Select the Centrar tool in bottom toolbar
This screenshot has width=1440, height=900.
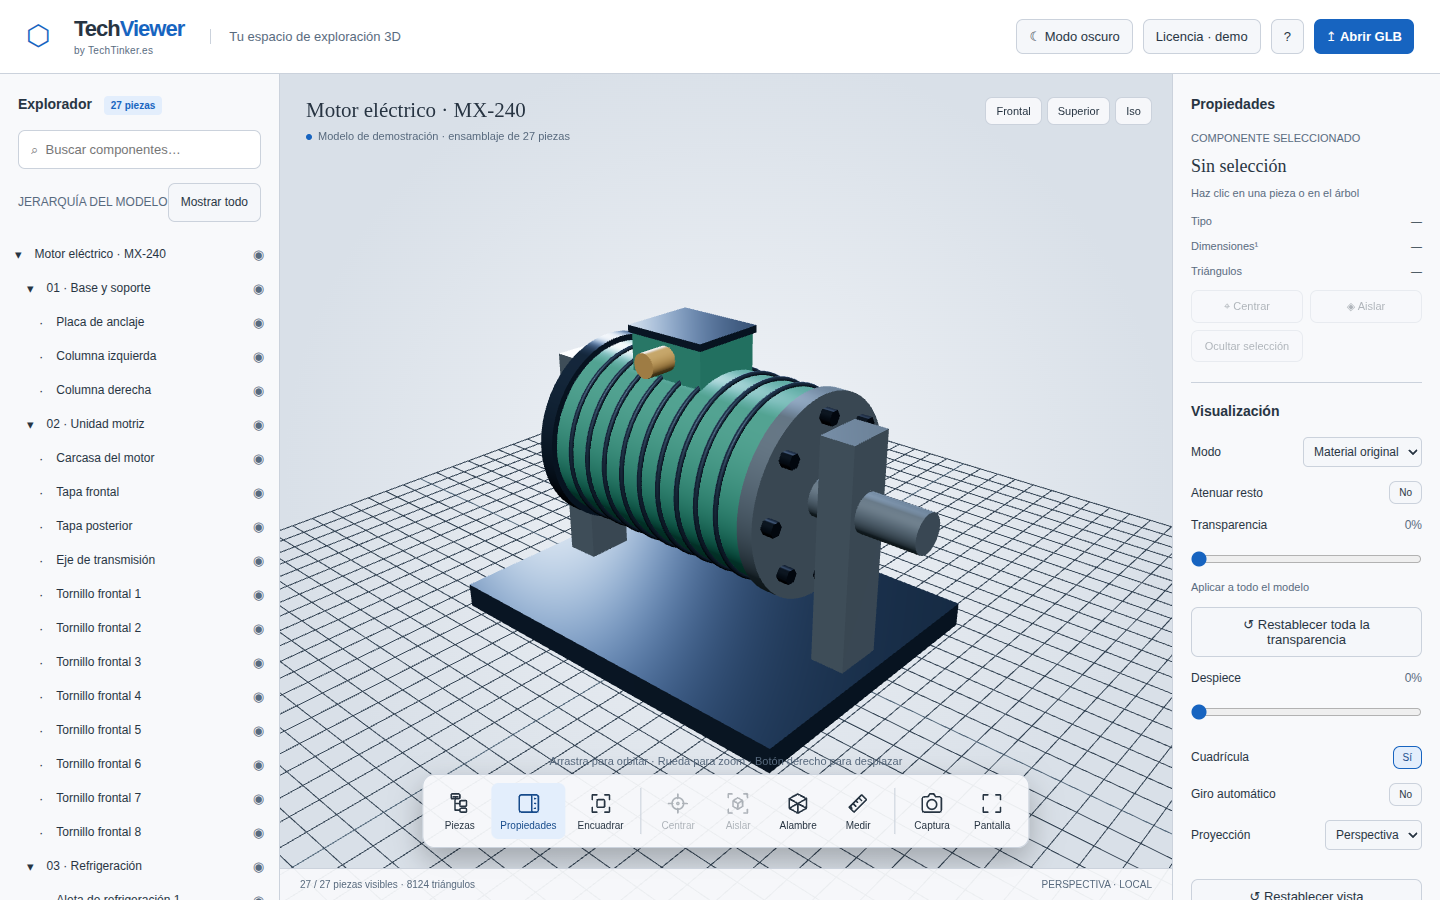point(677,811)
